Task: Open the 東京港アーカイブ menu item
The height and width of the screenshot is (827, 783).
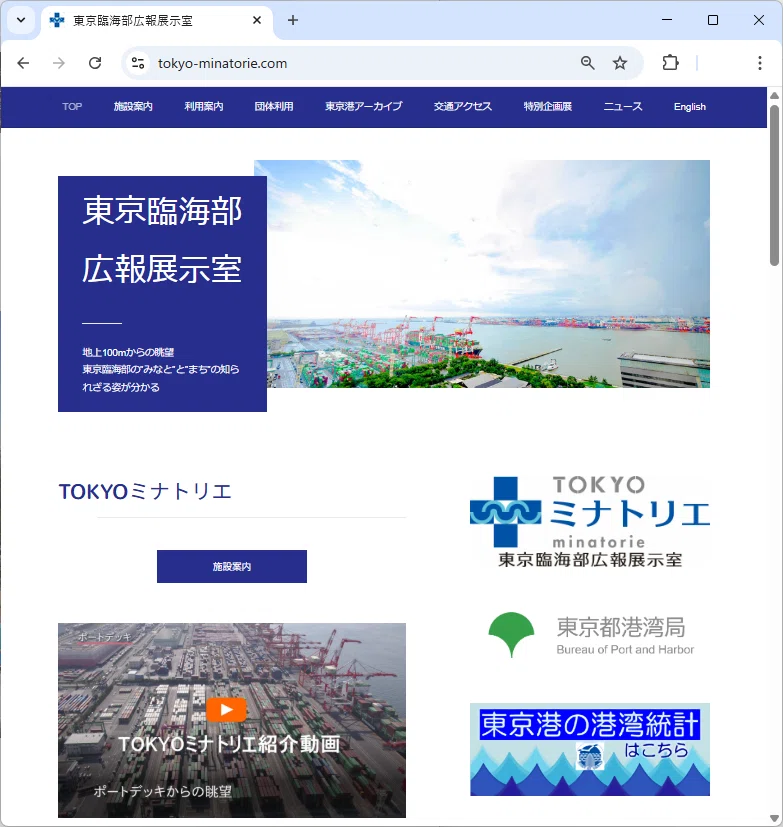Action: pos(364,107)
